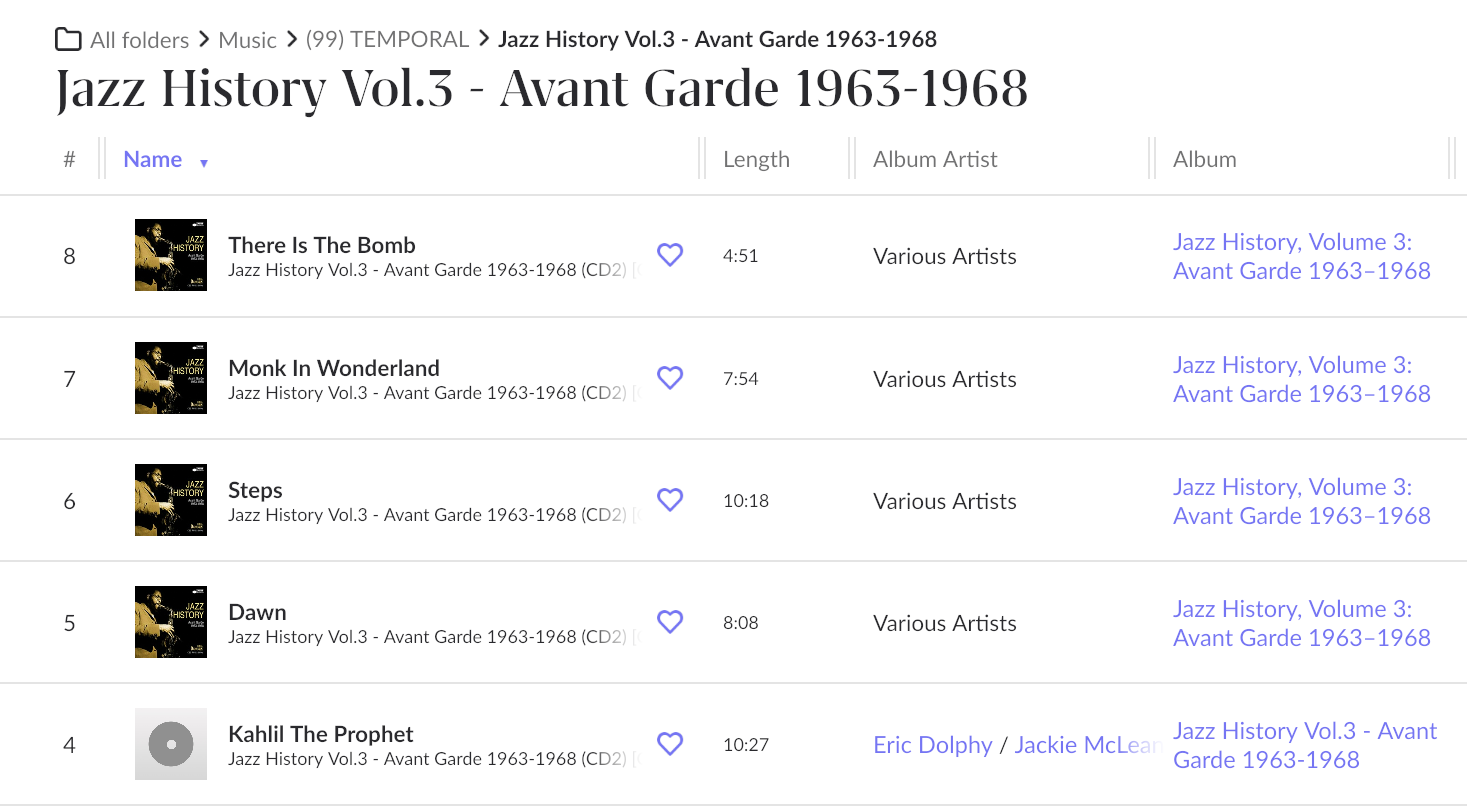This screenshot has height=808, width=1467.
Task: Open Jackie McLean artist link
Action: (x=1084, y=745)
